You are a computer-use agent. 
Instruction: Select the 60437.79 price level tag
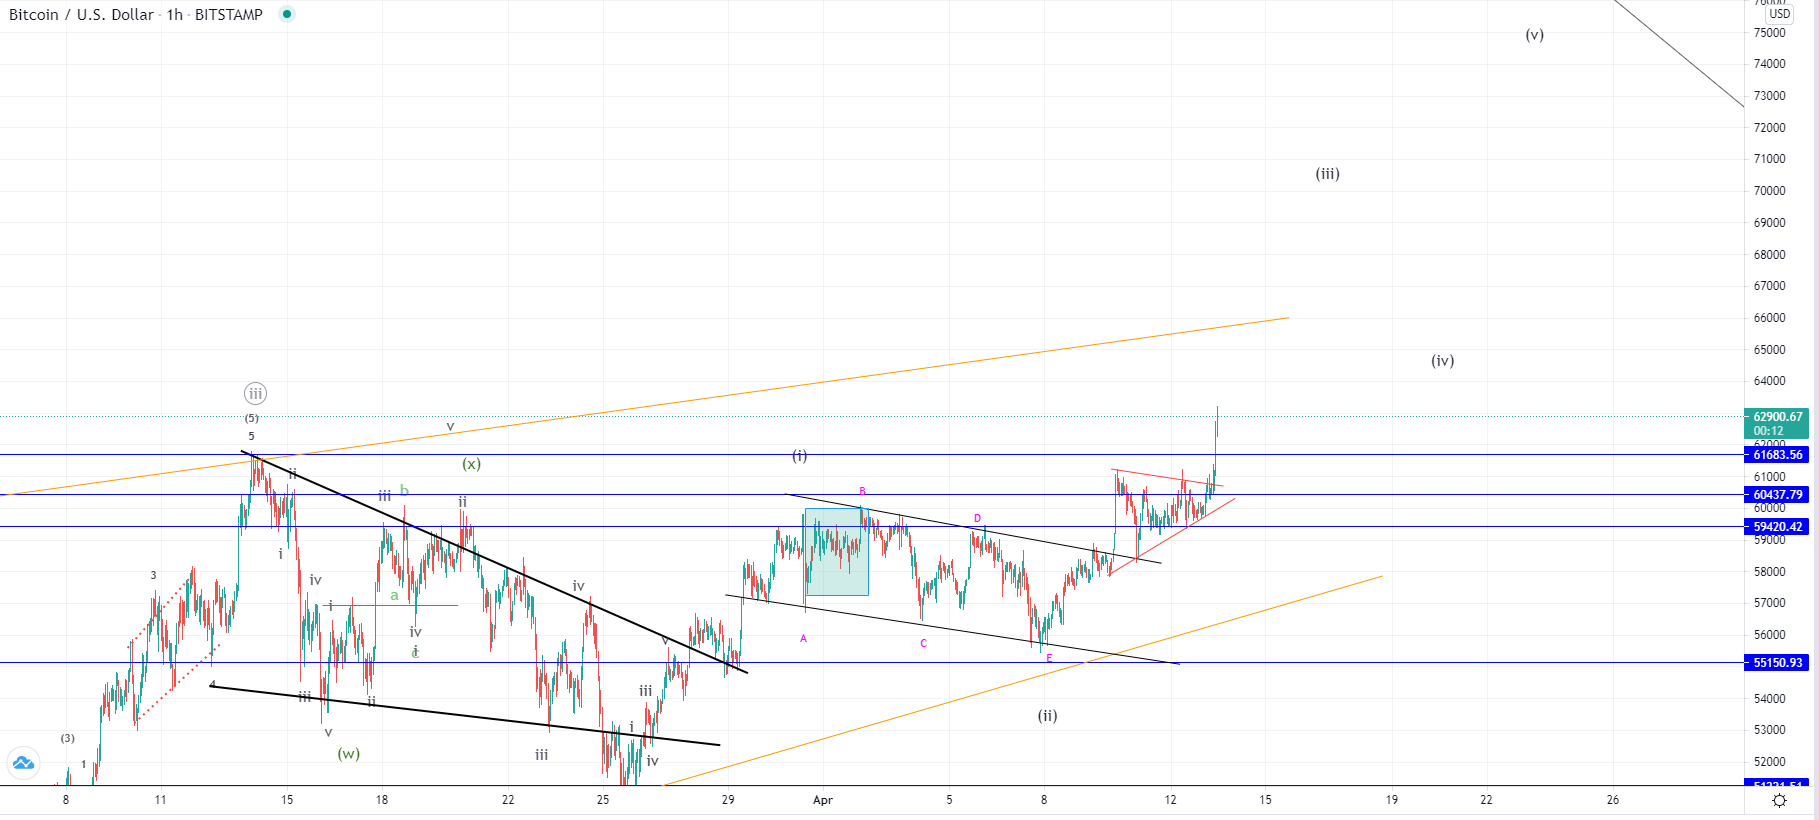pos(1777,495)
